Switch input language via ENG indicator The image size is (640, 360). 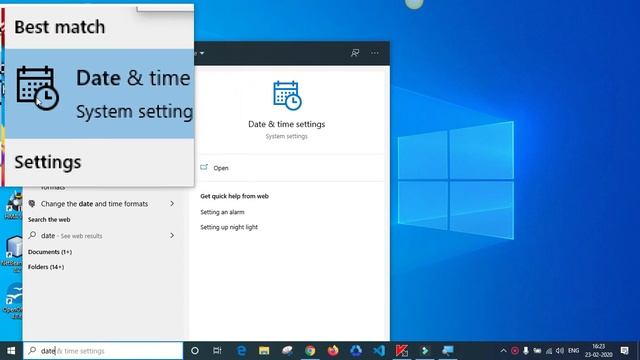point(573,351)
